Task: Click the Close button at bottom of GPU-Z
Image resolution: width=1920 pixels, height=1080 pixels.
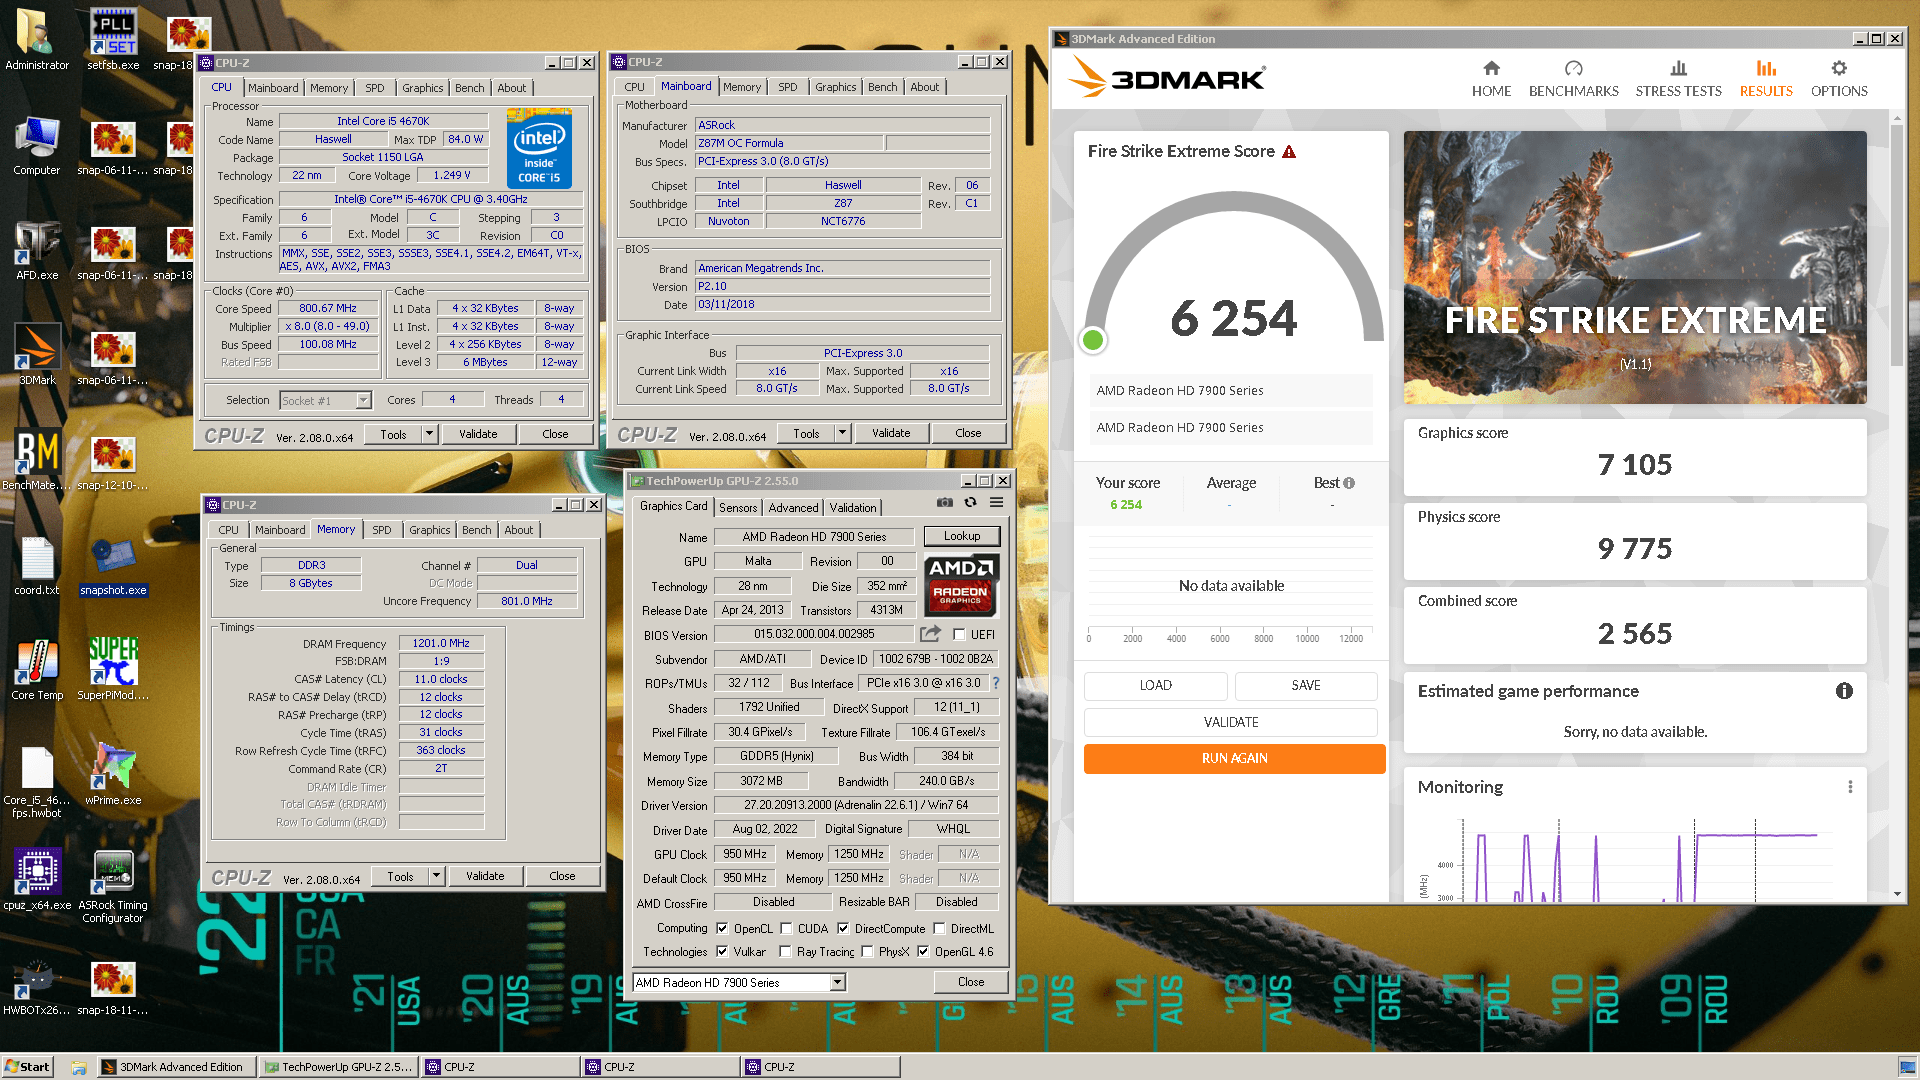Action: pyautogui.click(x=970, y=982)
